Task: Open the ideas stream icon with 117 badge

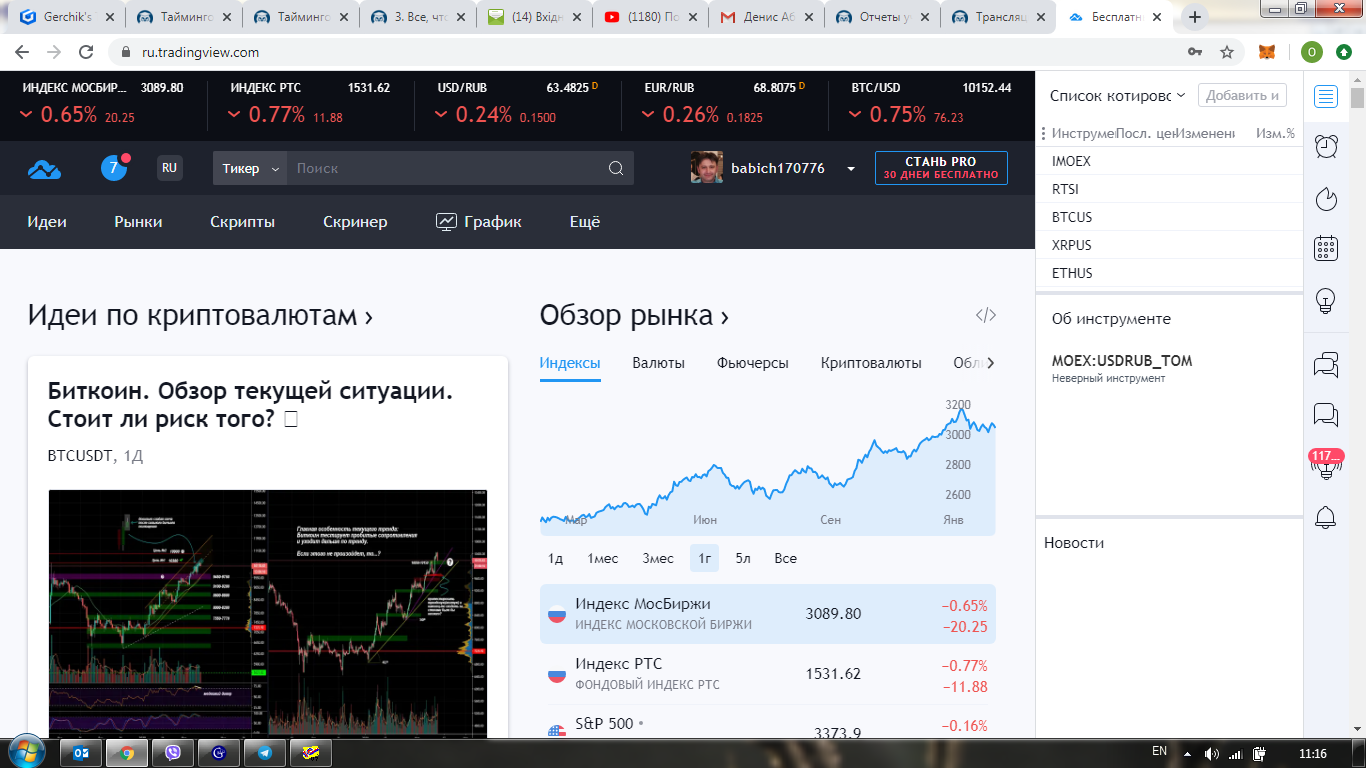Action: [1326, 465]
